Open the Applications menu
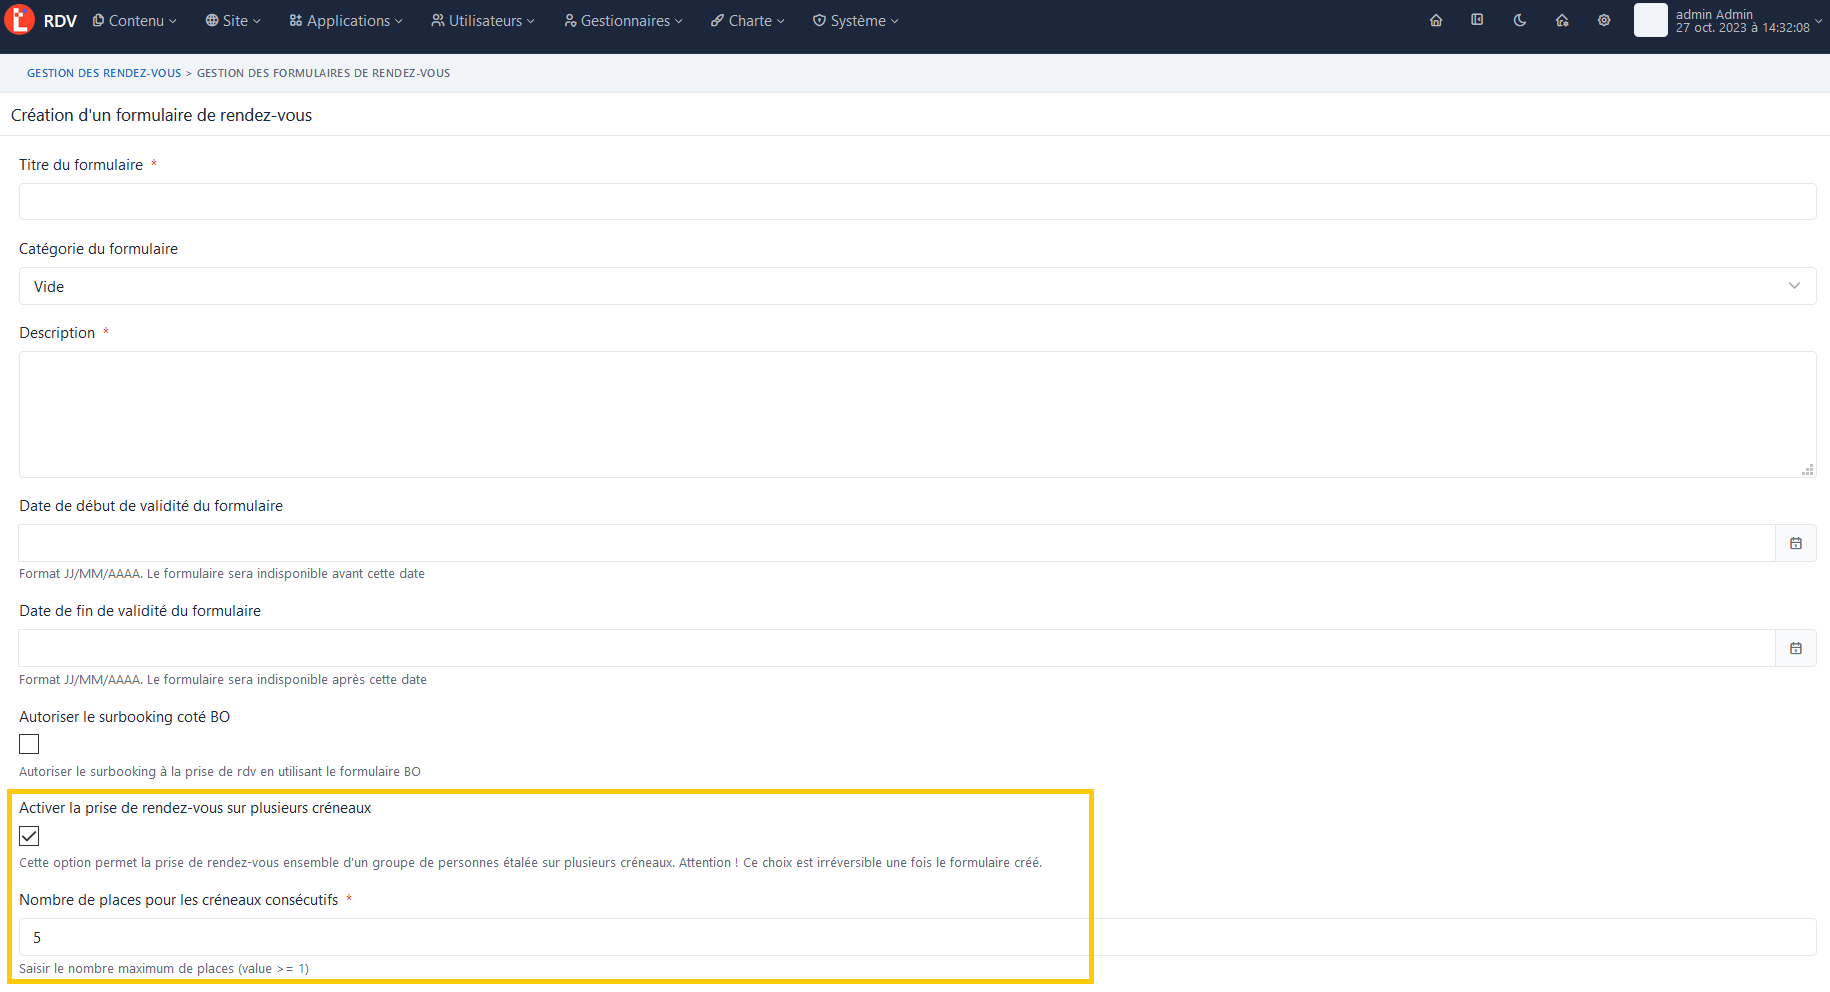1830x992 pixels. click(x=346, y=21)
